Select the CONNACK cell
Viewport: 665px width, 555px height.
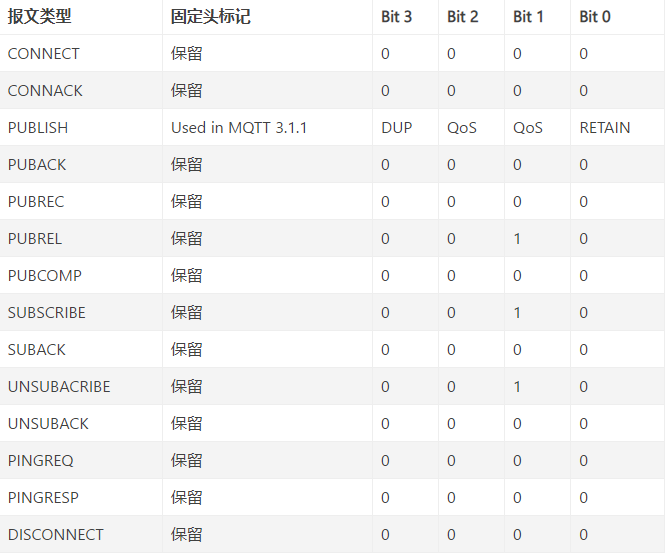click(x=45, y=91)
